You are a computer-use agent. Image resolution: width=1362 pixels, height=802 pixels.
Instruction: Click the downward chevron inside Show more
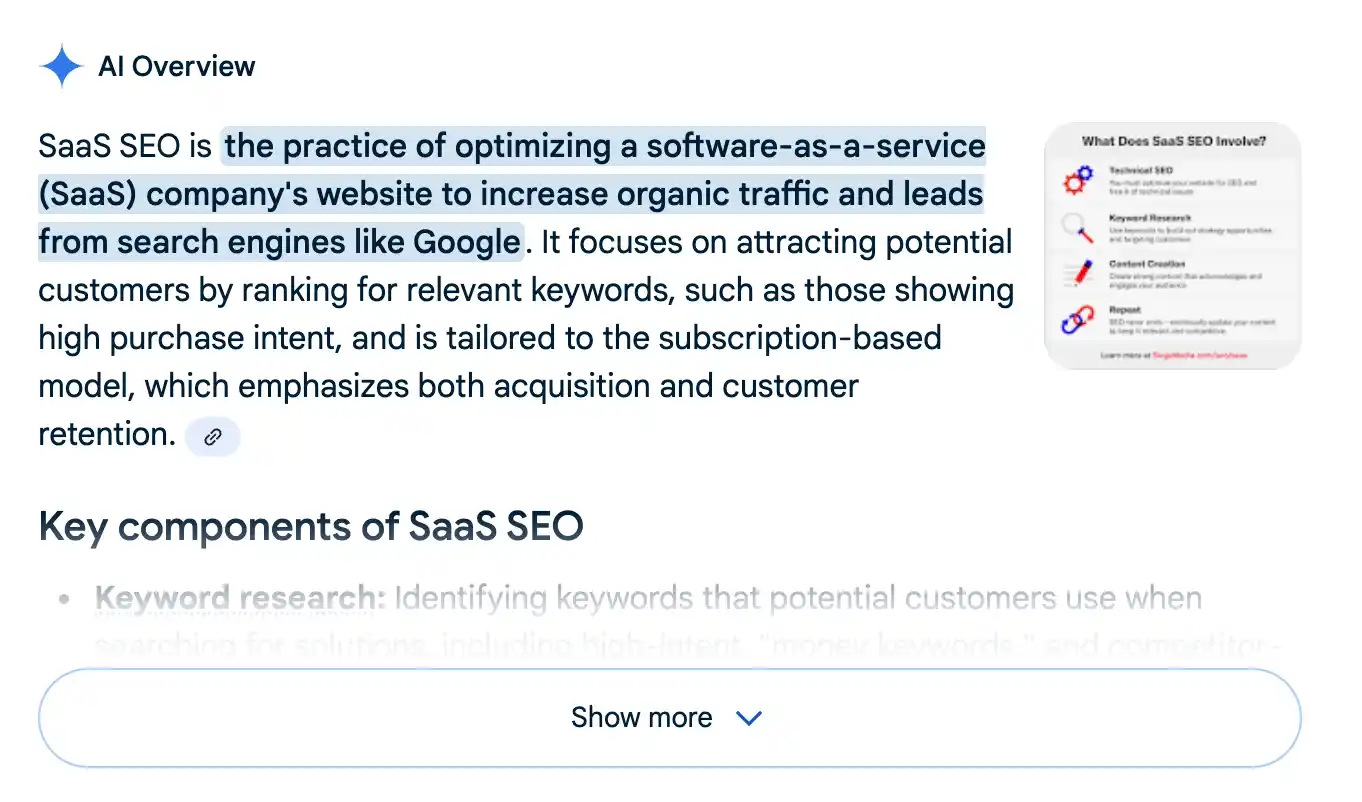tap(748, 717)
